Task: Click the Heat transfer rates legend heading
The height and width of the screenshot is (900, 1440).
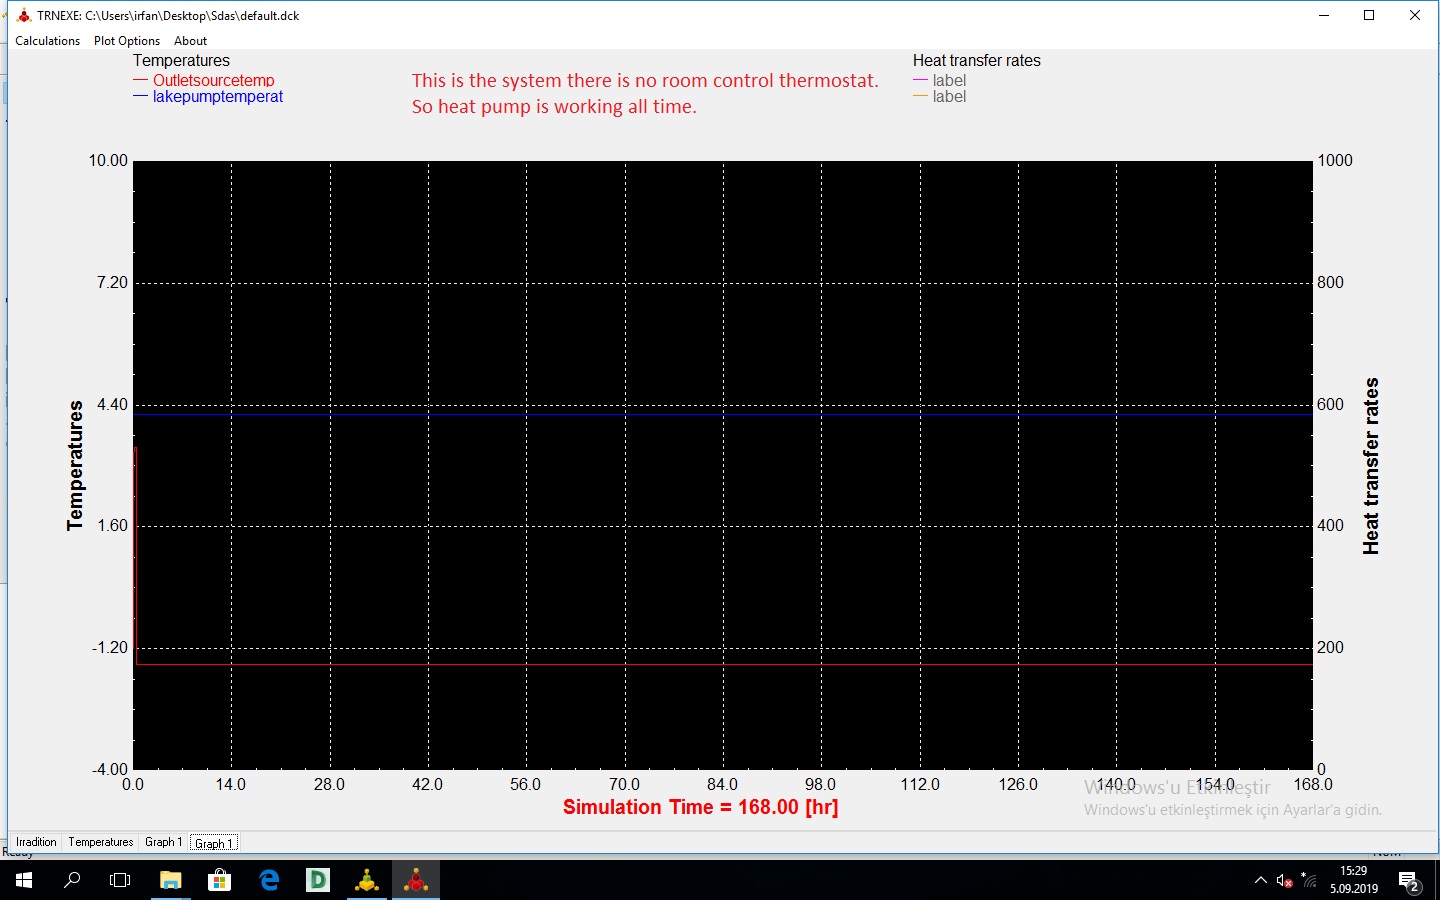Action: tap(977, 61)
